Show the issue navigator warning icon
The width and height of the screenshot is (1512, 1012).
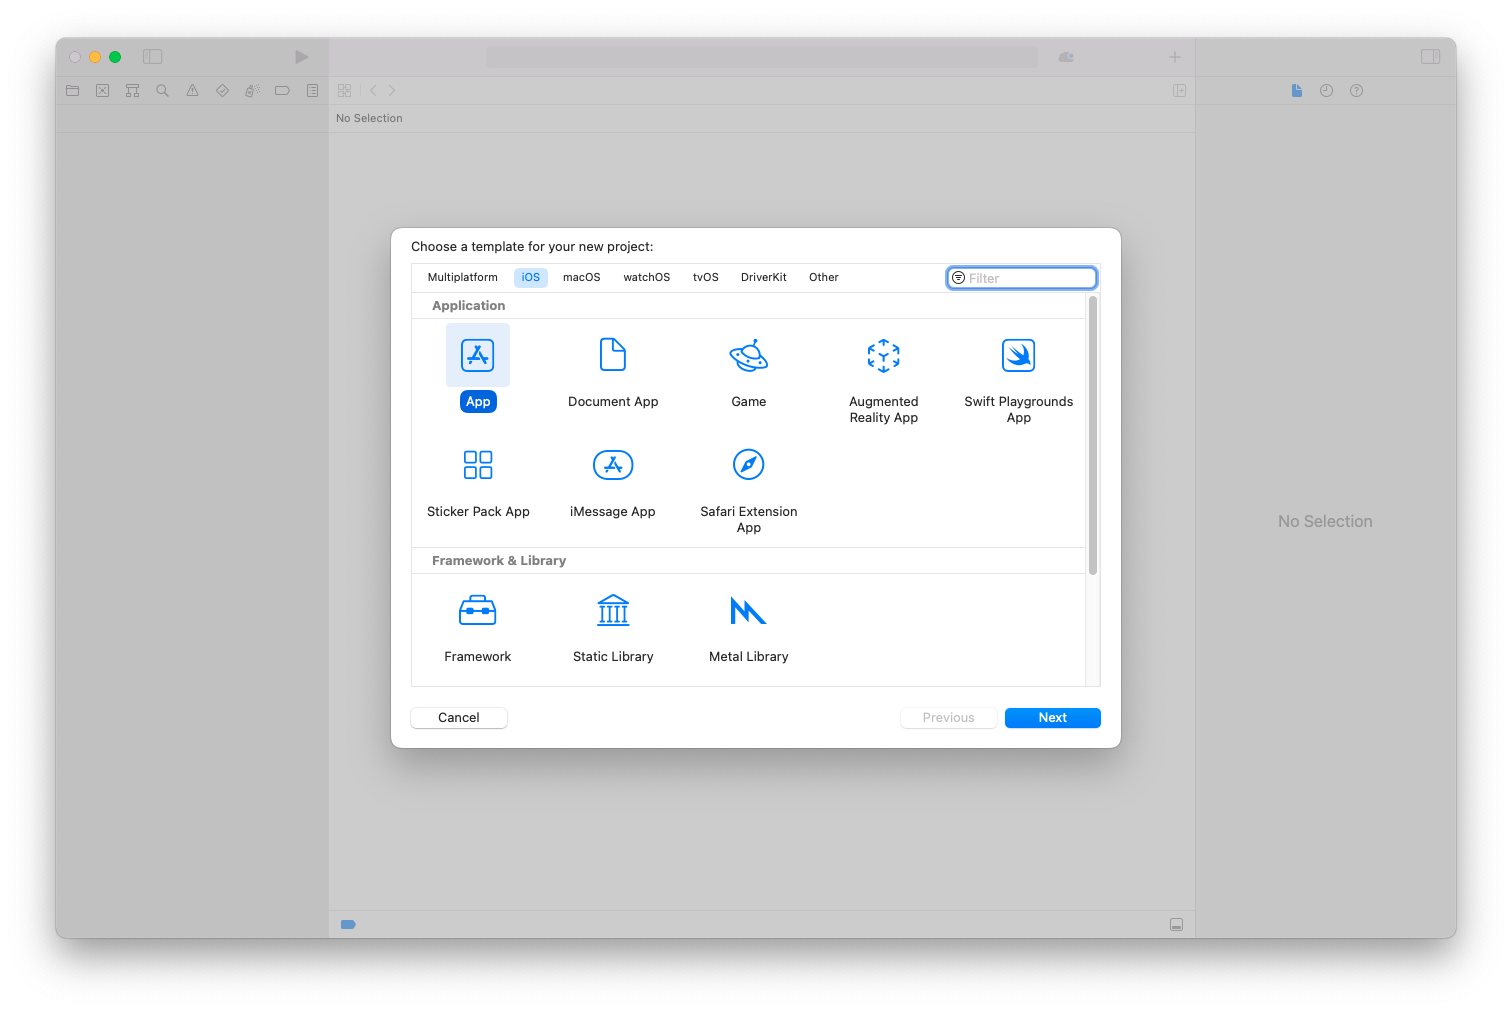coord(192,90)
